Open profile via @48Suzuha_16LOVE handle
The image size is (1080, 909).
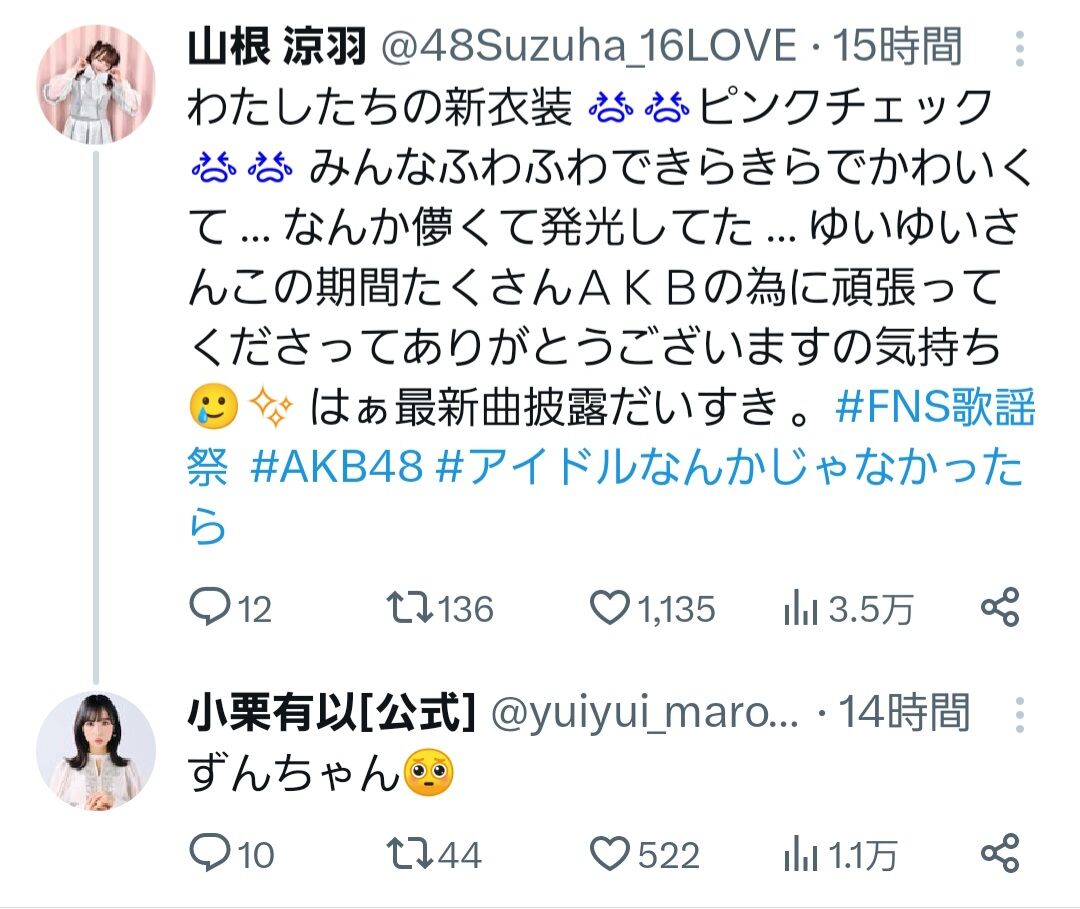[589, 46]
